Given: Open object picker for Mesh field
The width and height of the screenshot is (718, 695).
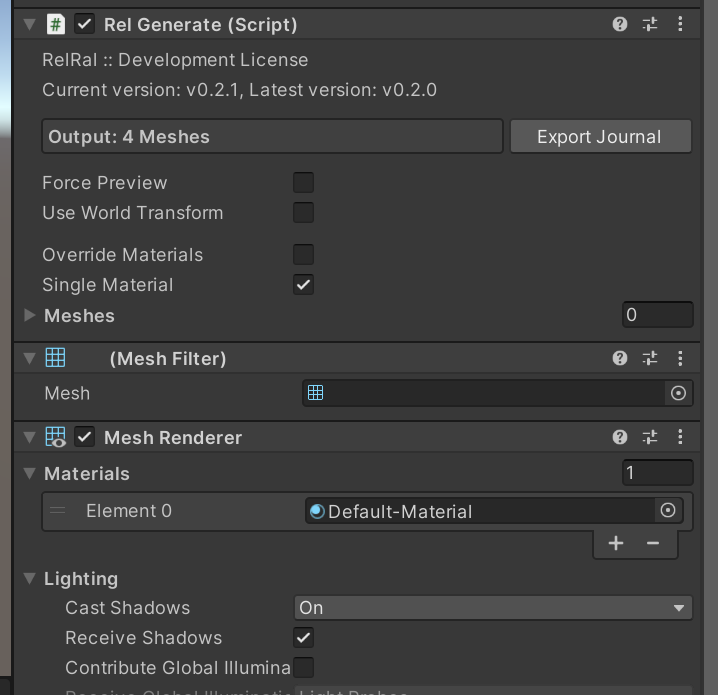Looking at the screenshot, I should 678,393.
